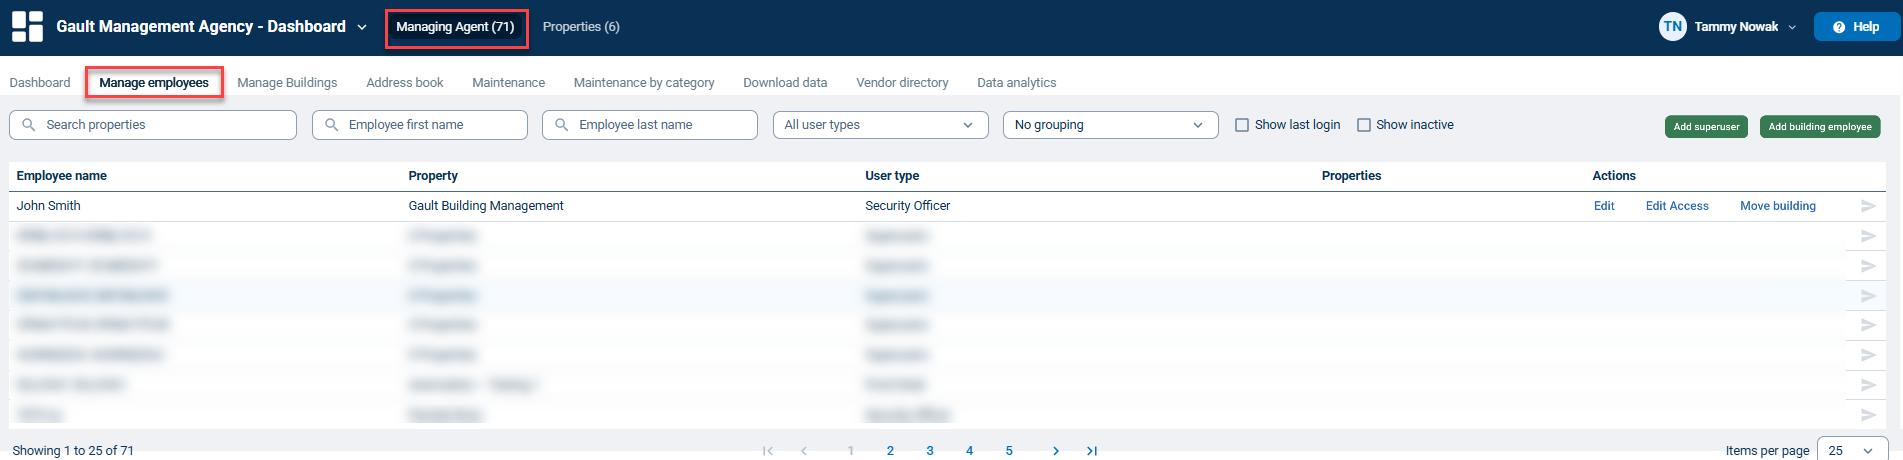Click the Add building employee button
This screenshot has width=1903, height=460.
1820,127
